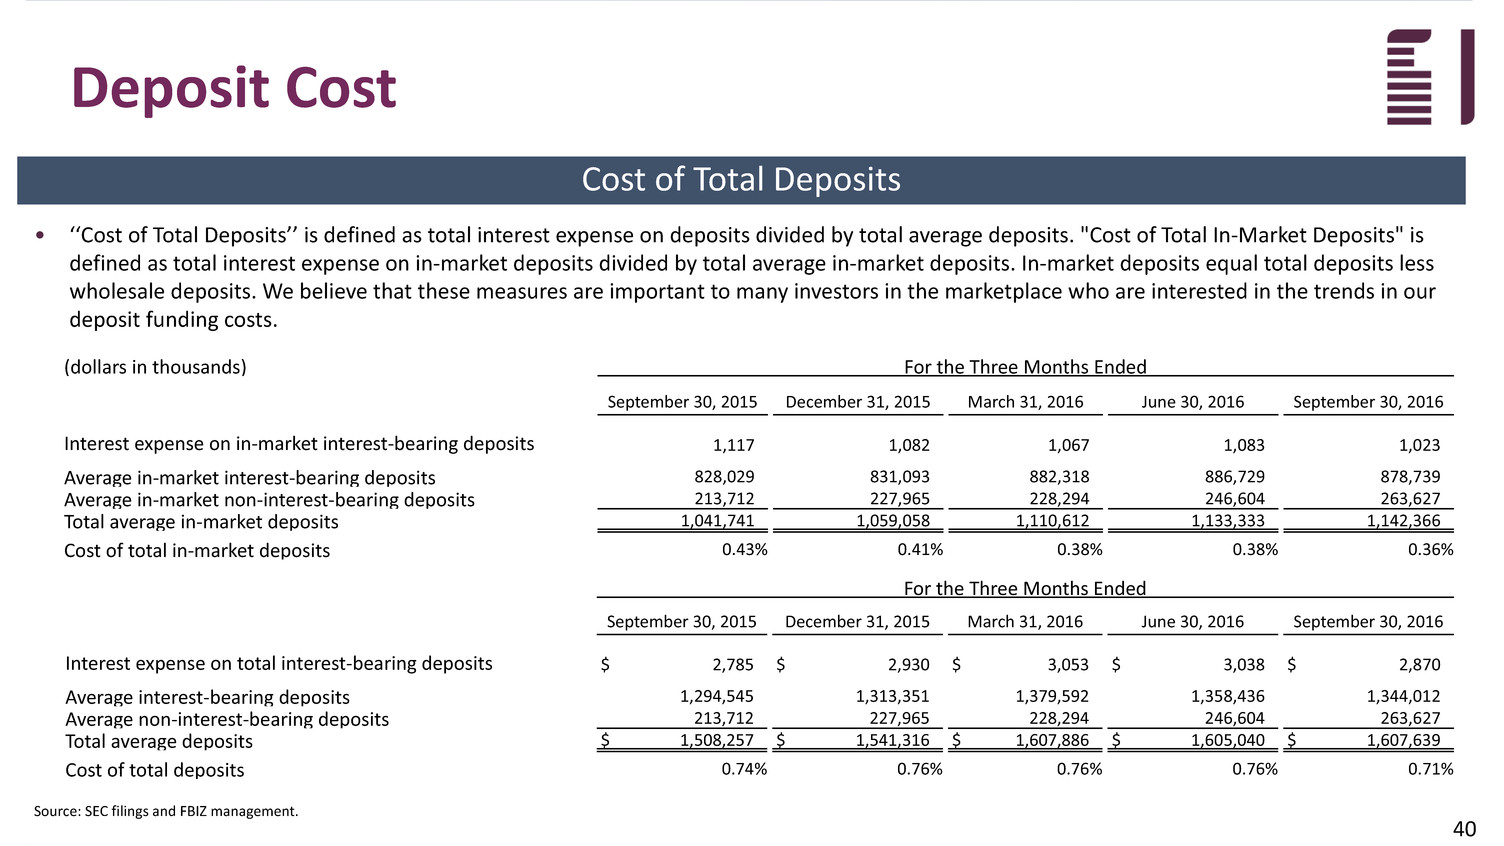
Task: Click the 0.43% in-market cost value
Action: [x=745, y=550]
